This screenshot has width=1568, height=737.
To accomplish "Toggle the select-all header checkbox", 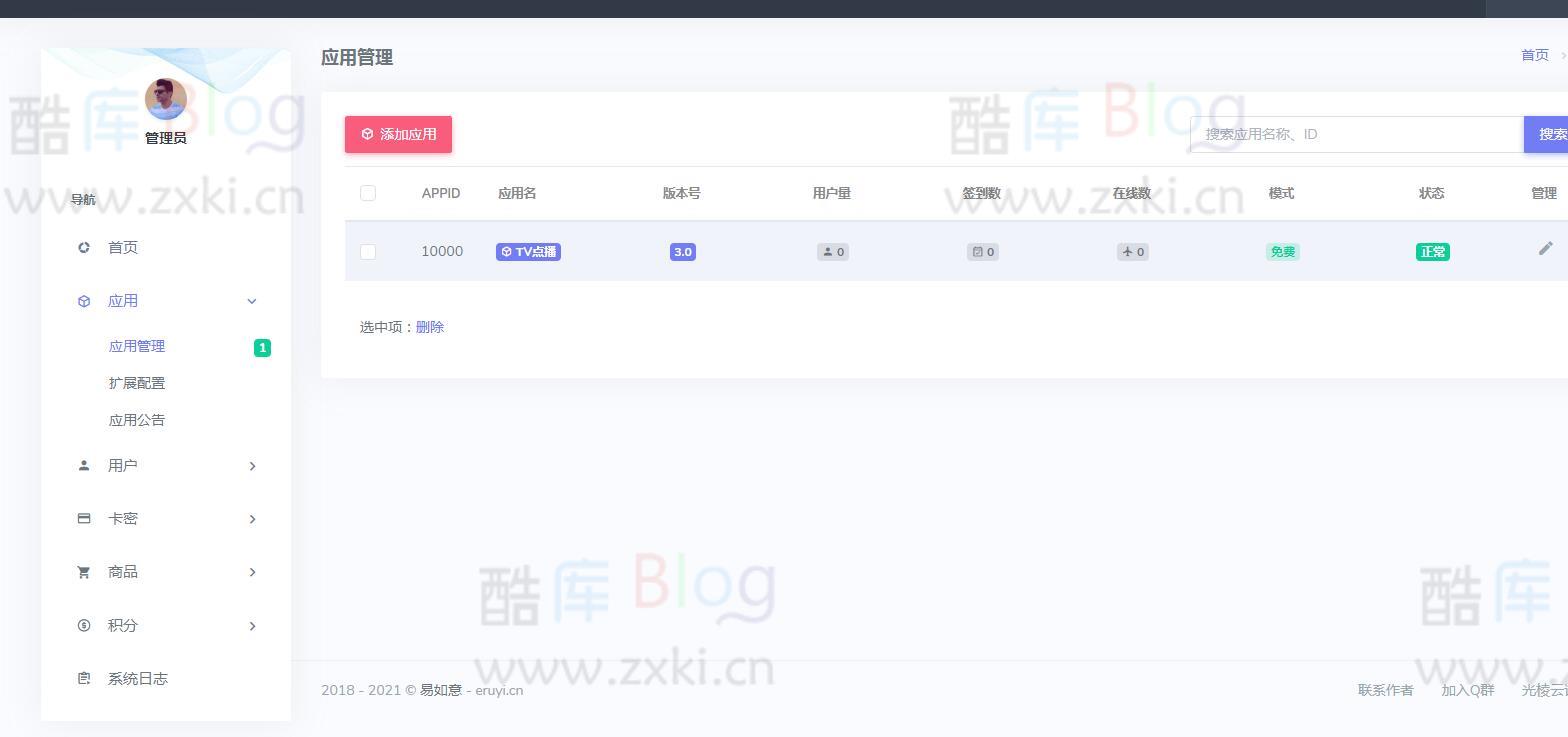I will [x=368, y=193].
